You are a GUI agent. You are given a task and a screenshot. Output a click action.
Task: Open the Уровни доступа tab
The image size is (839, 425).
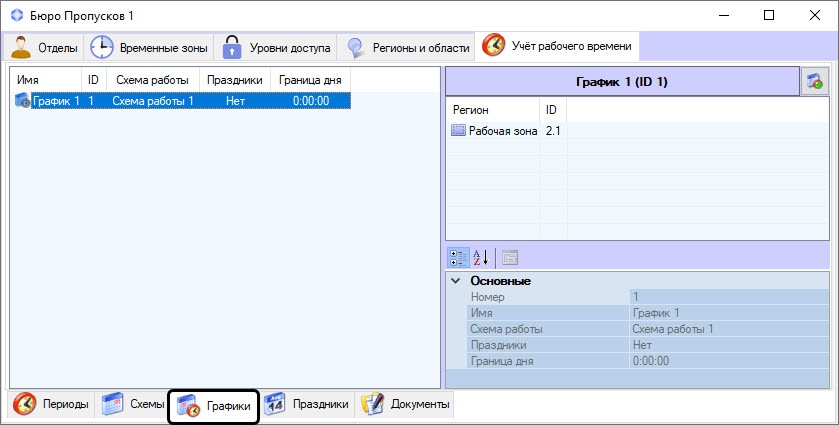pos(276,47)
